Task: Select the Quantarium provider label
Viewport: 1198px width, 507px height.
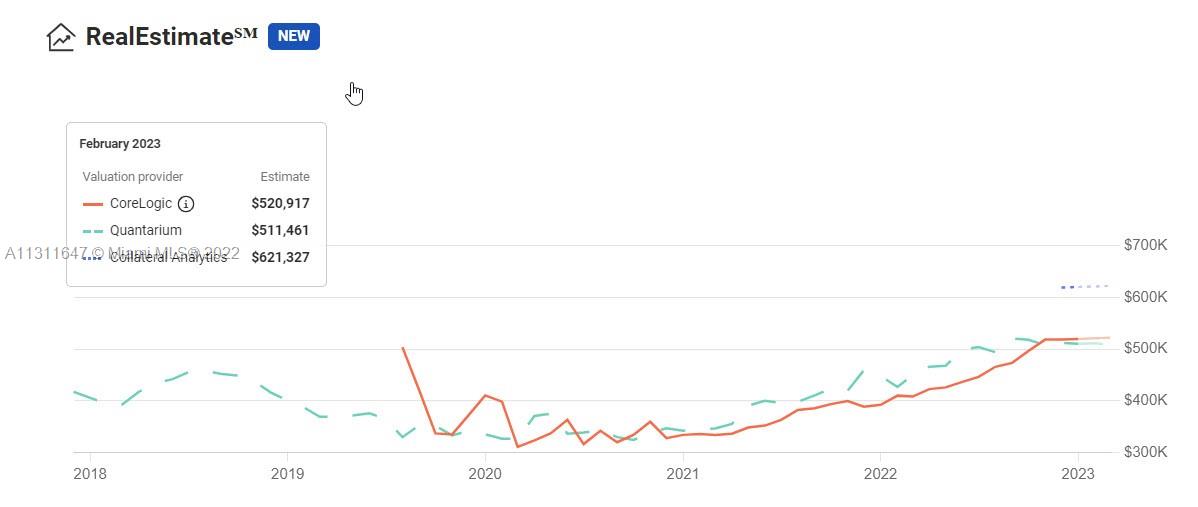Action: pyautogui.click(x=146, y=231)
